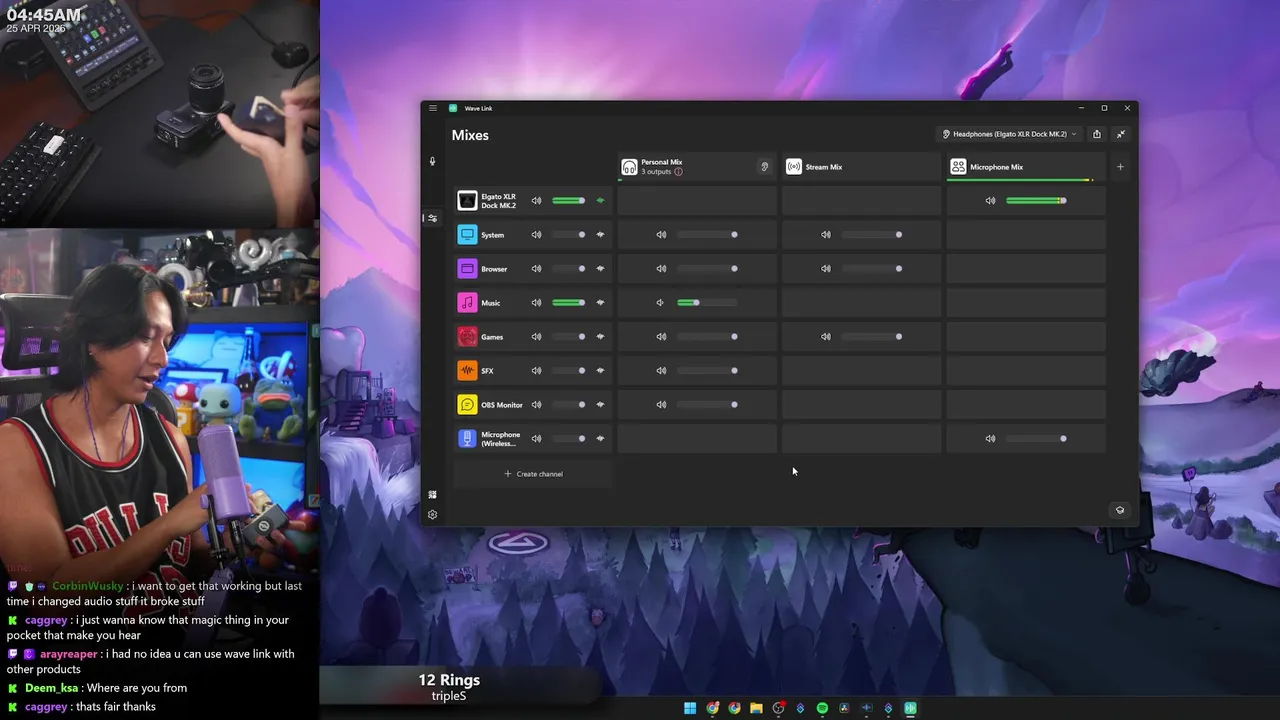The image size is (1280, 720).
Task: Click the Elgato XLR Dock master volume slider
Action: [568, 201]
